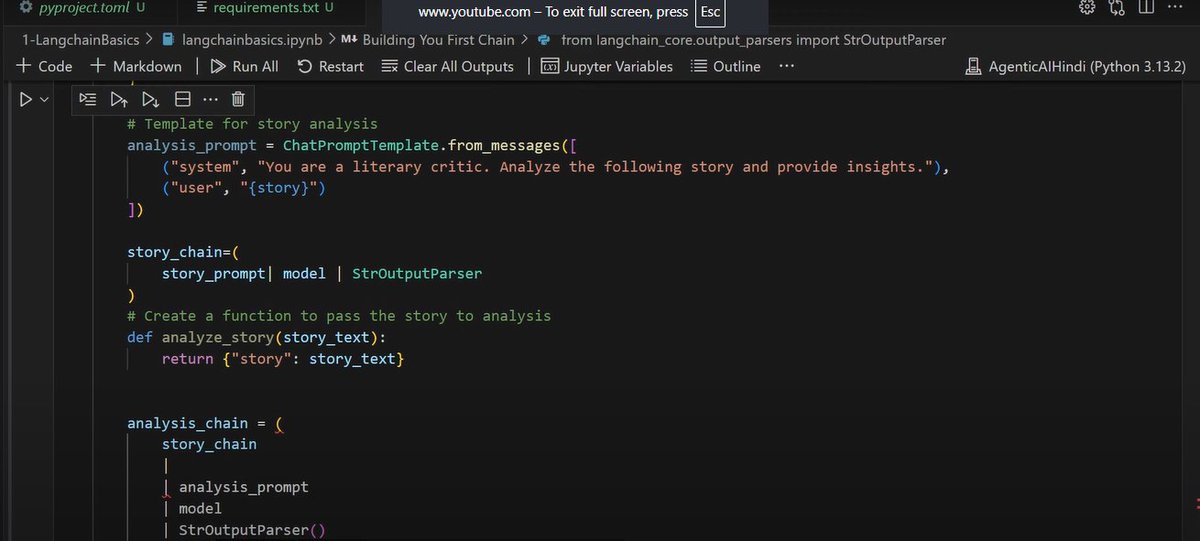Click 'analysis_prompt' variable in ChatPromptTemplate assignment line
The height and width of the screenshot is (541, 1200).
pyautogui.click(x=192, y=145)
